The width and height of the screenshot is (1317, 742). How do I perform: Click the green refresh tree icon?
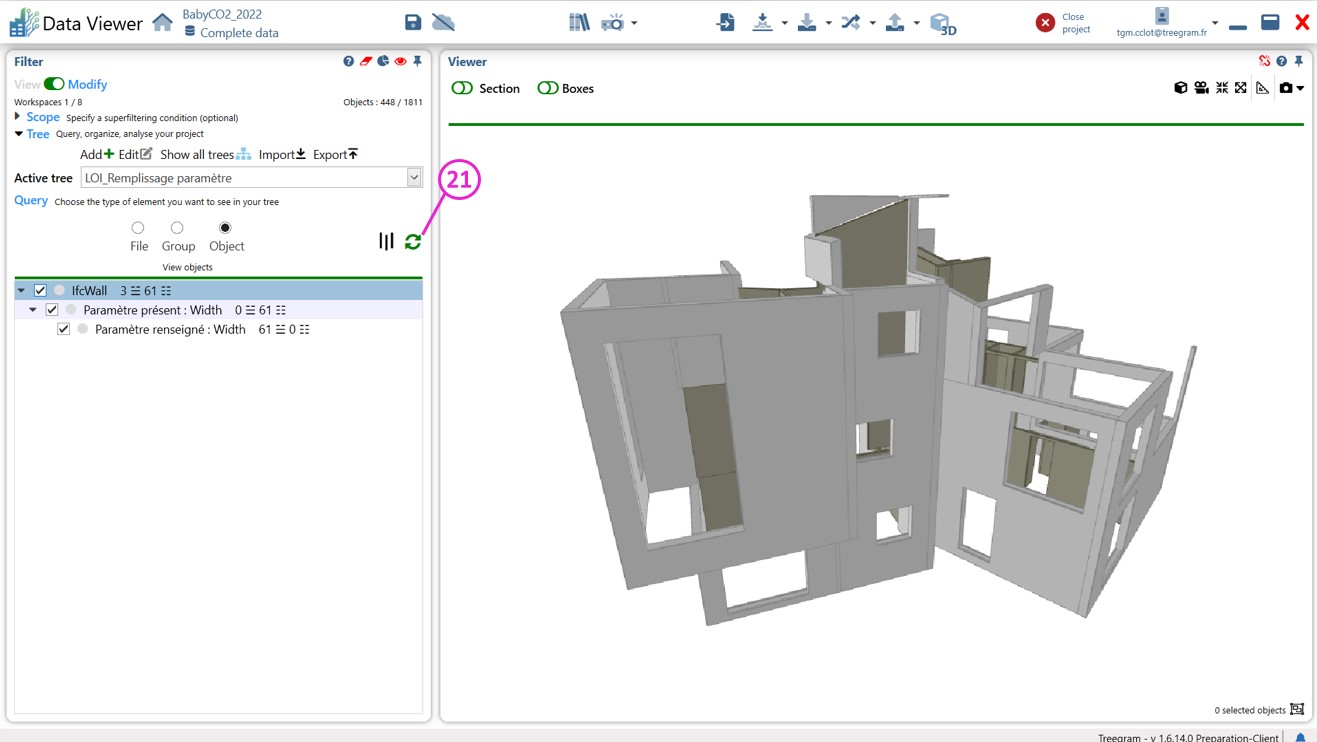click(x=413, y=242)
